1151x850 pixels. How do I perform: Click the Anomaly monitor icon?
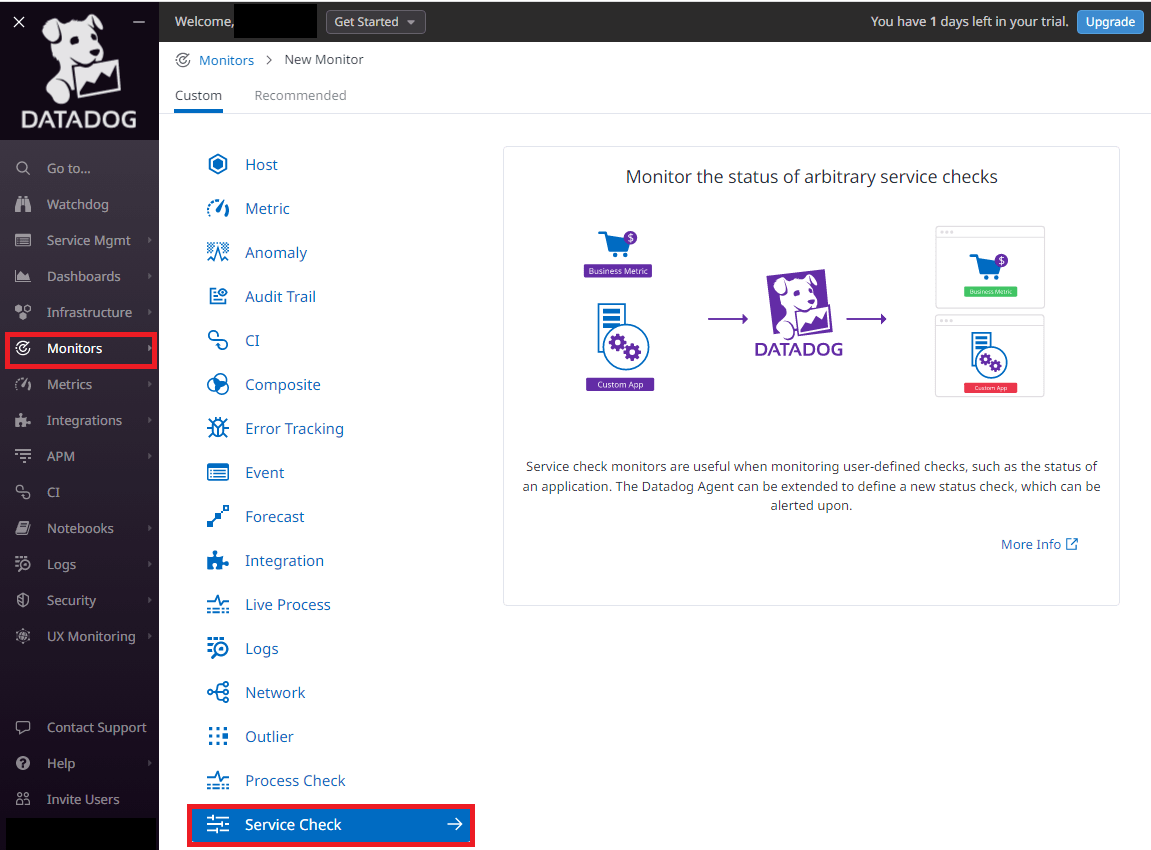pos(217,253)
